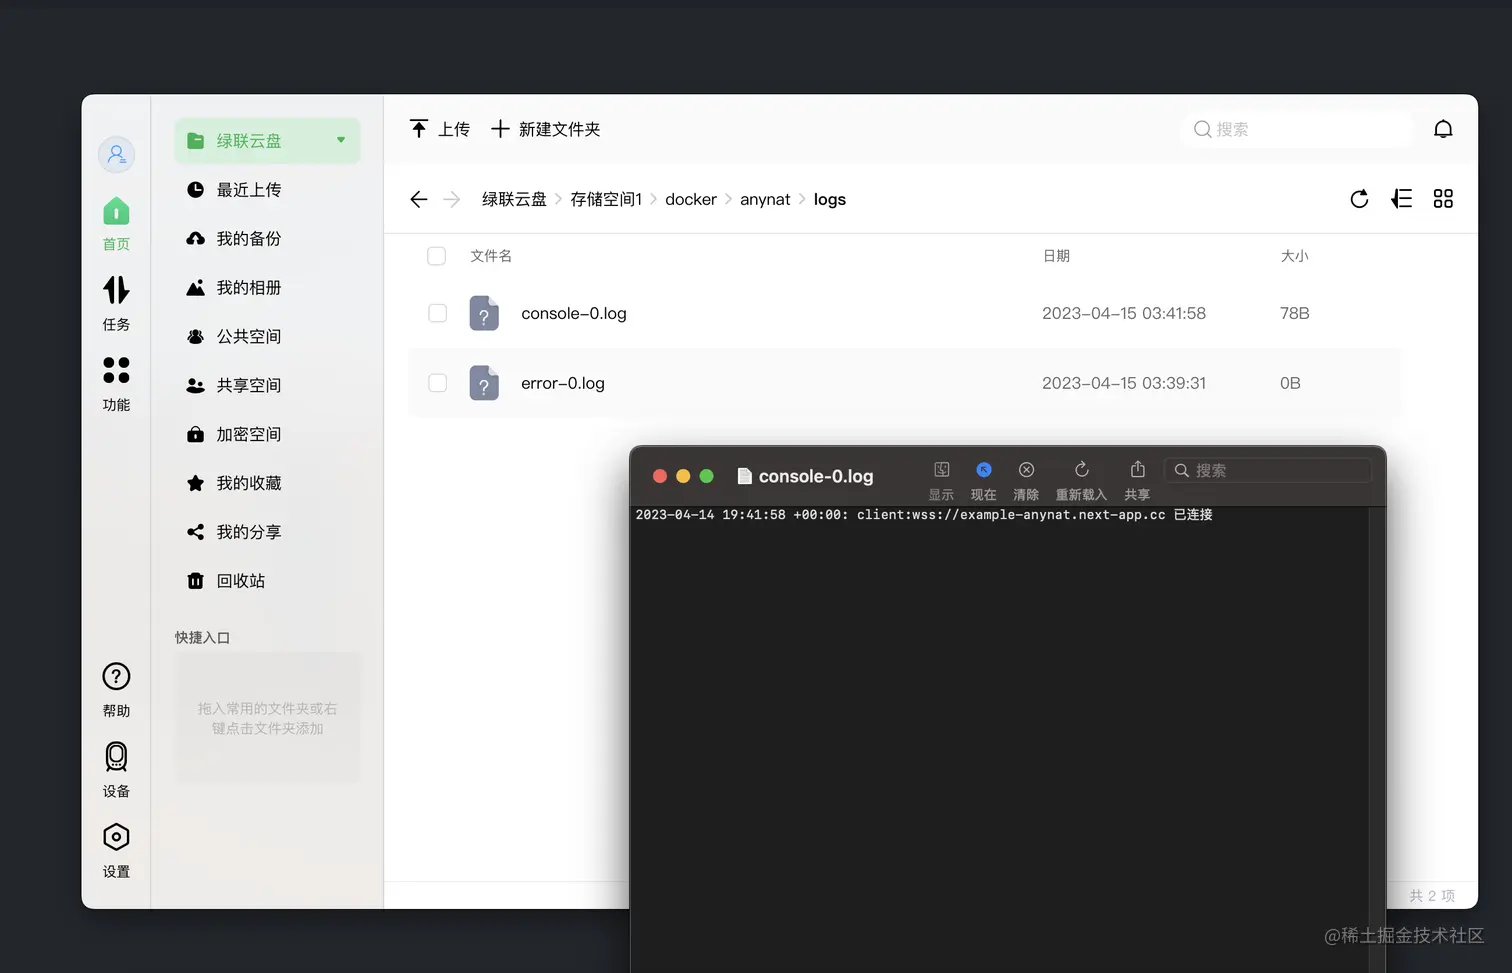Go to docker breadcrumb folder

691,199
